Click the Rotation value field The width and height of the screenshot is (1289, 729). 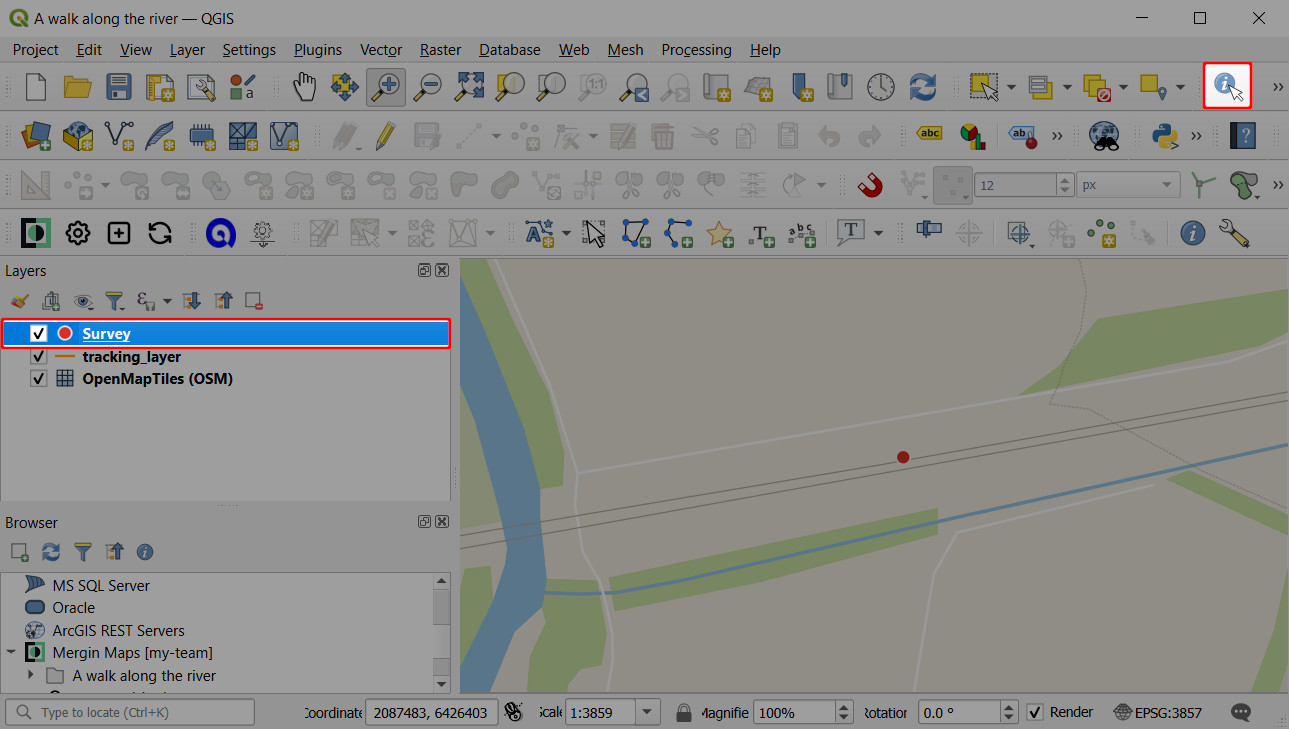(x=959, y=712)
